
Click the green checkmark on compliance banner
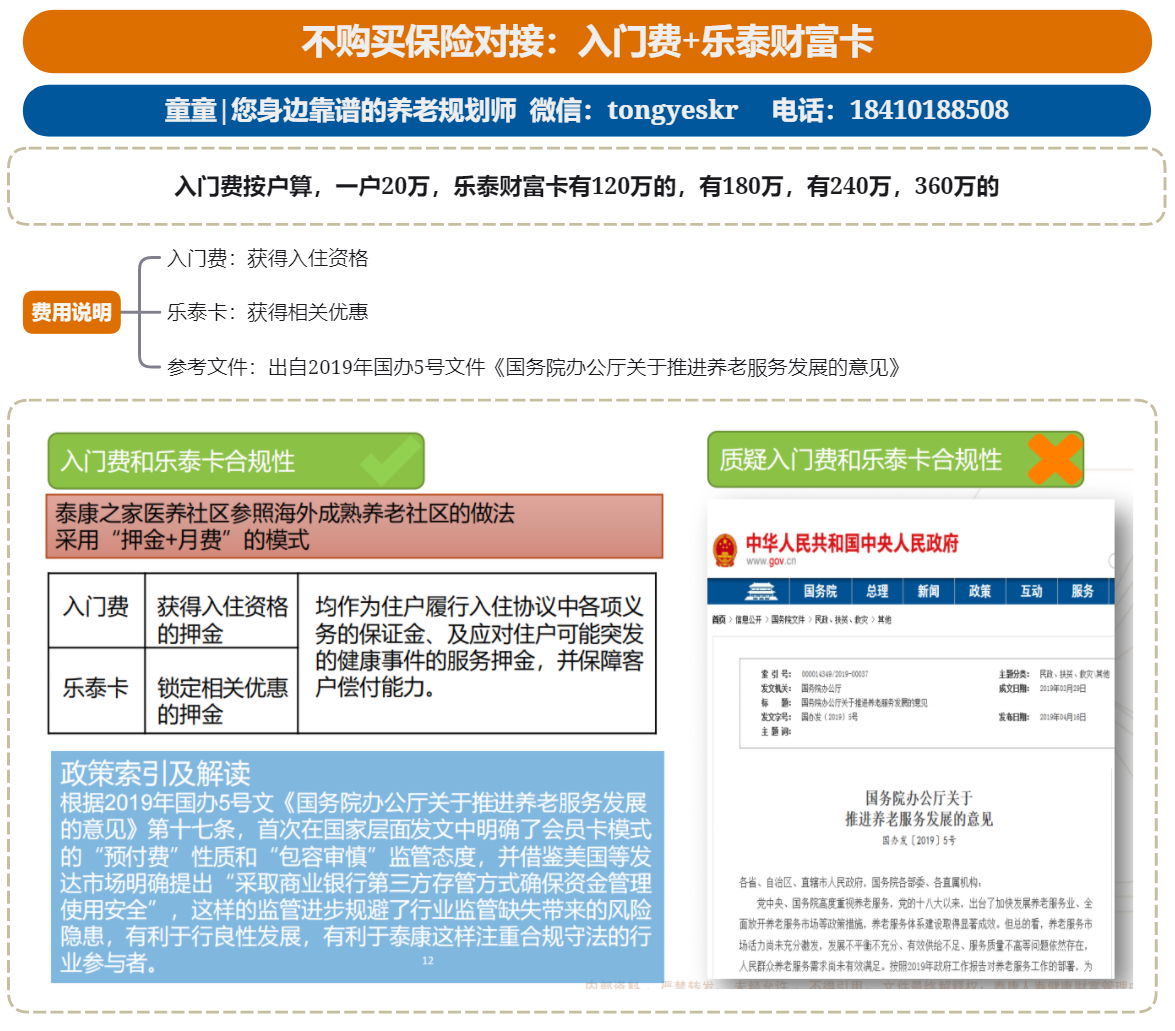[390, 461]
